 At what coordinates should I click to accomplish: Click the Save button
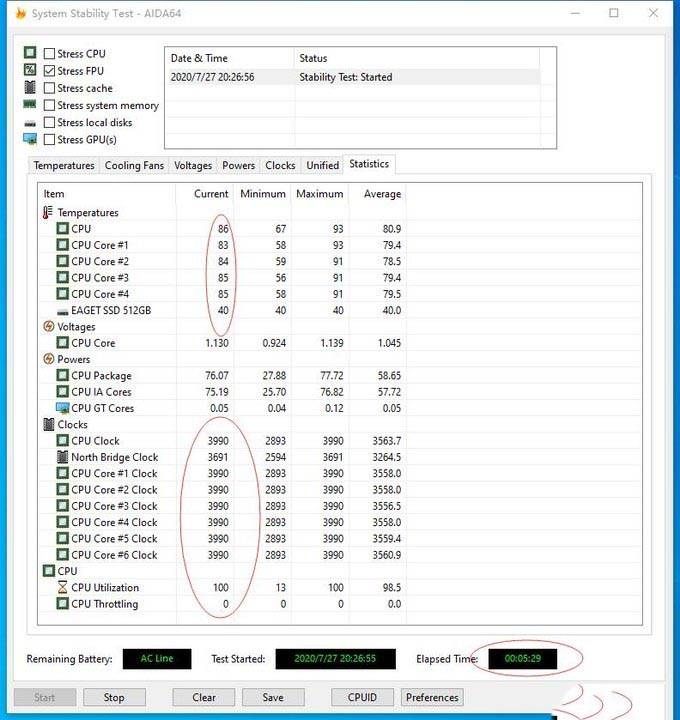(x=273, y=697)
